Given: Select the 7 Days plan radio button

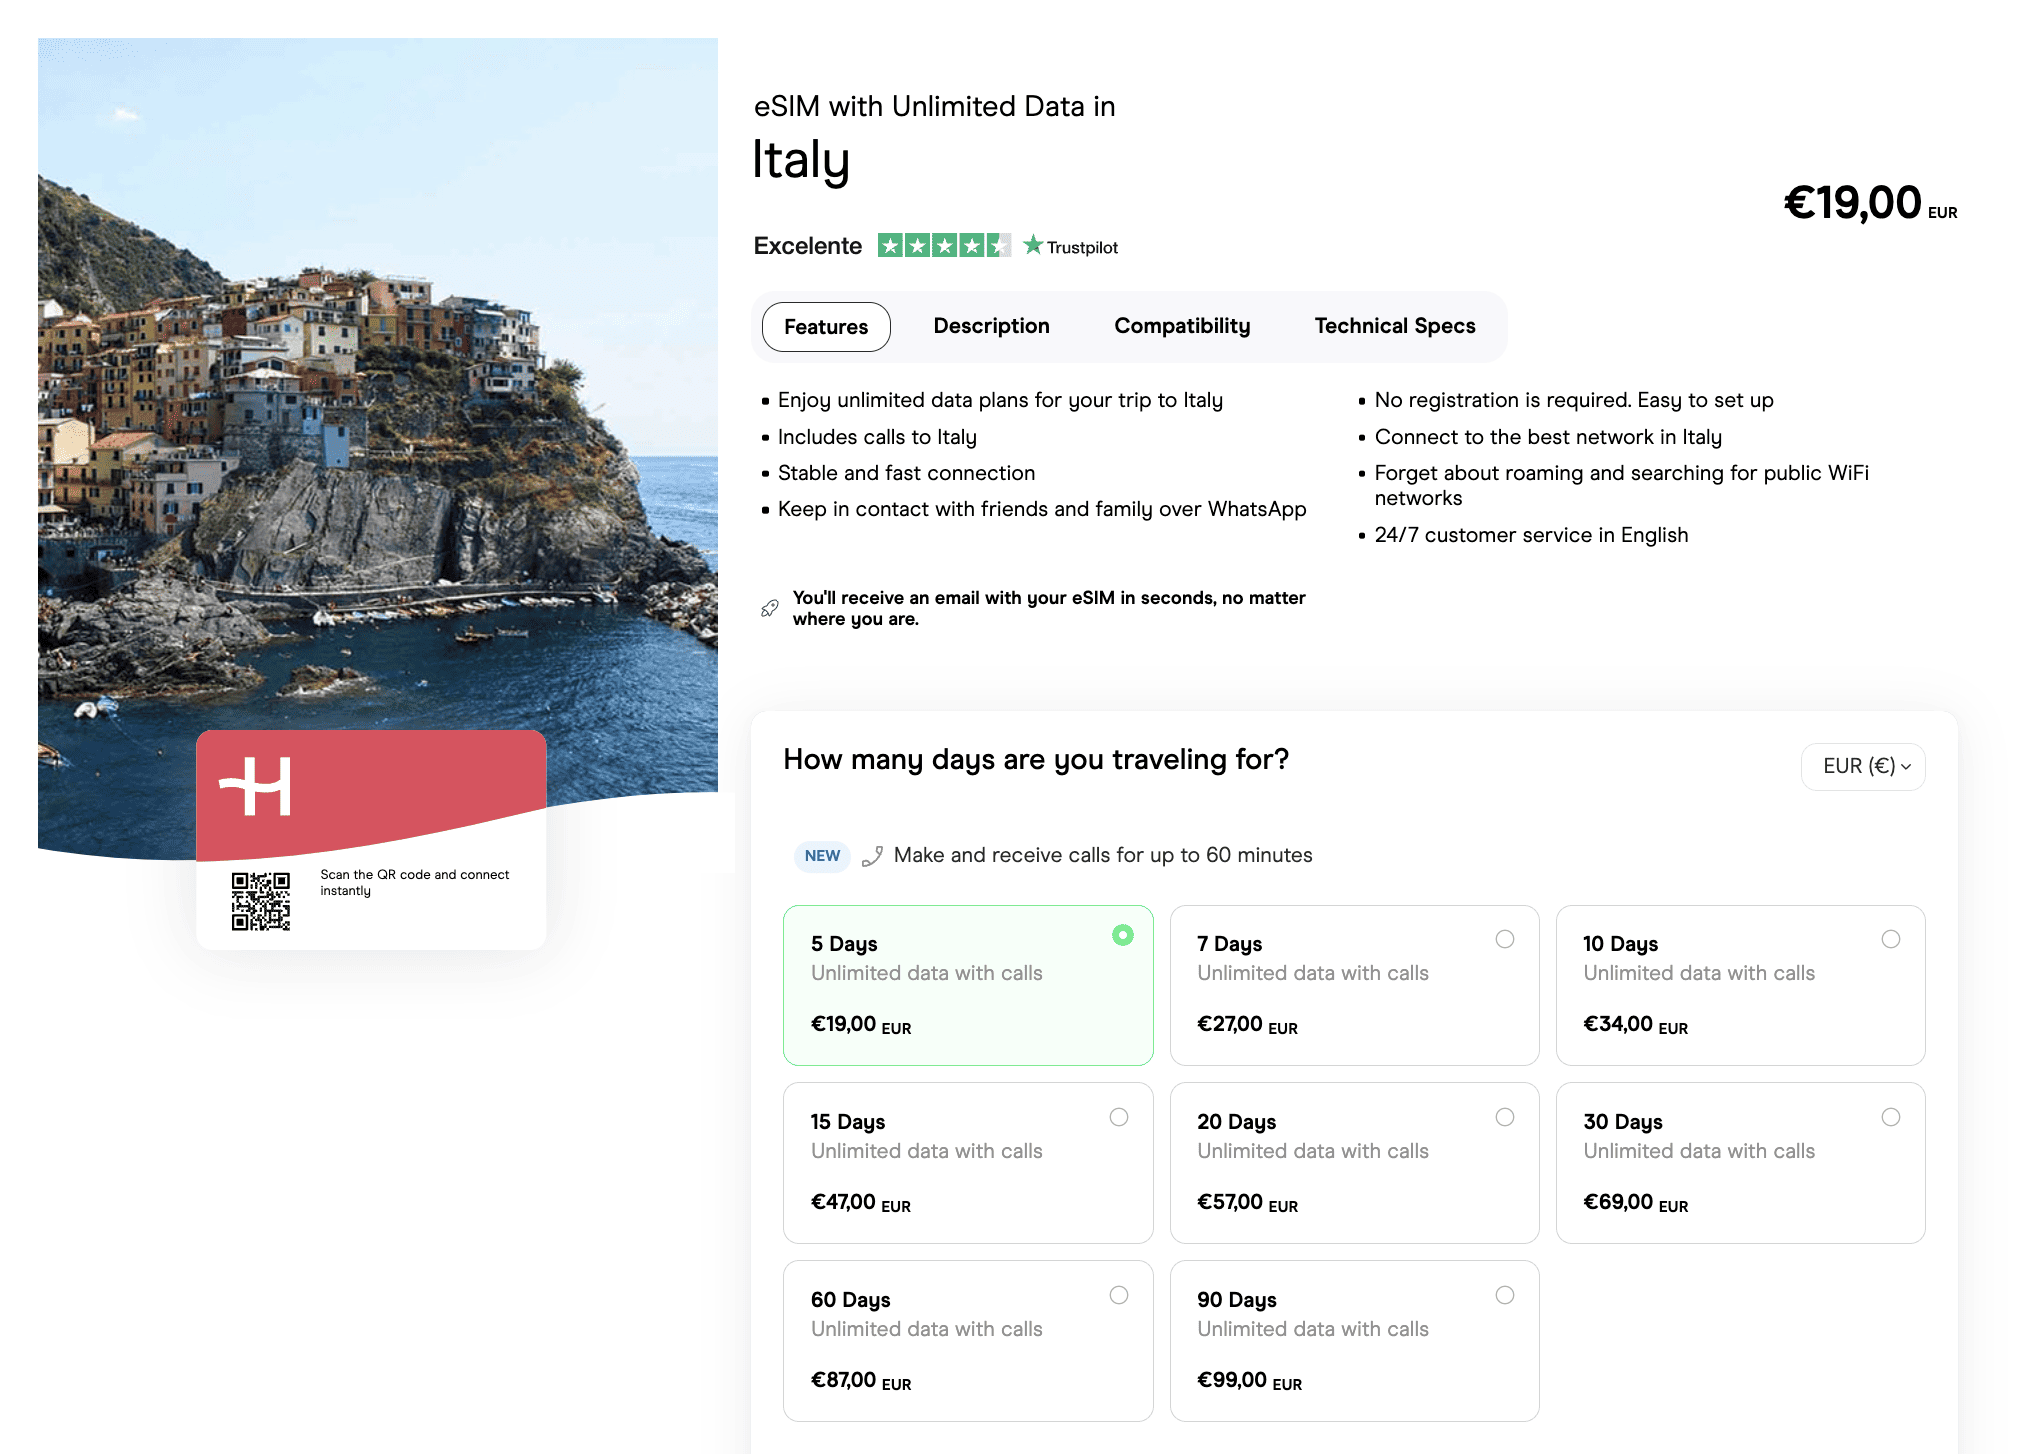Looking at the screenshot, I should click(x=1505, y=939).
